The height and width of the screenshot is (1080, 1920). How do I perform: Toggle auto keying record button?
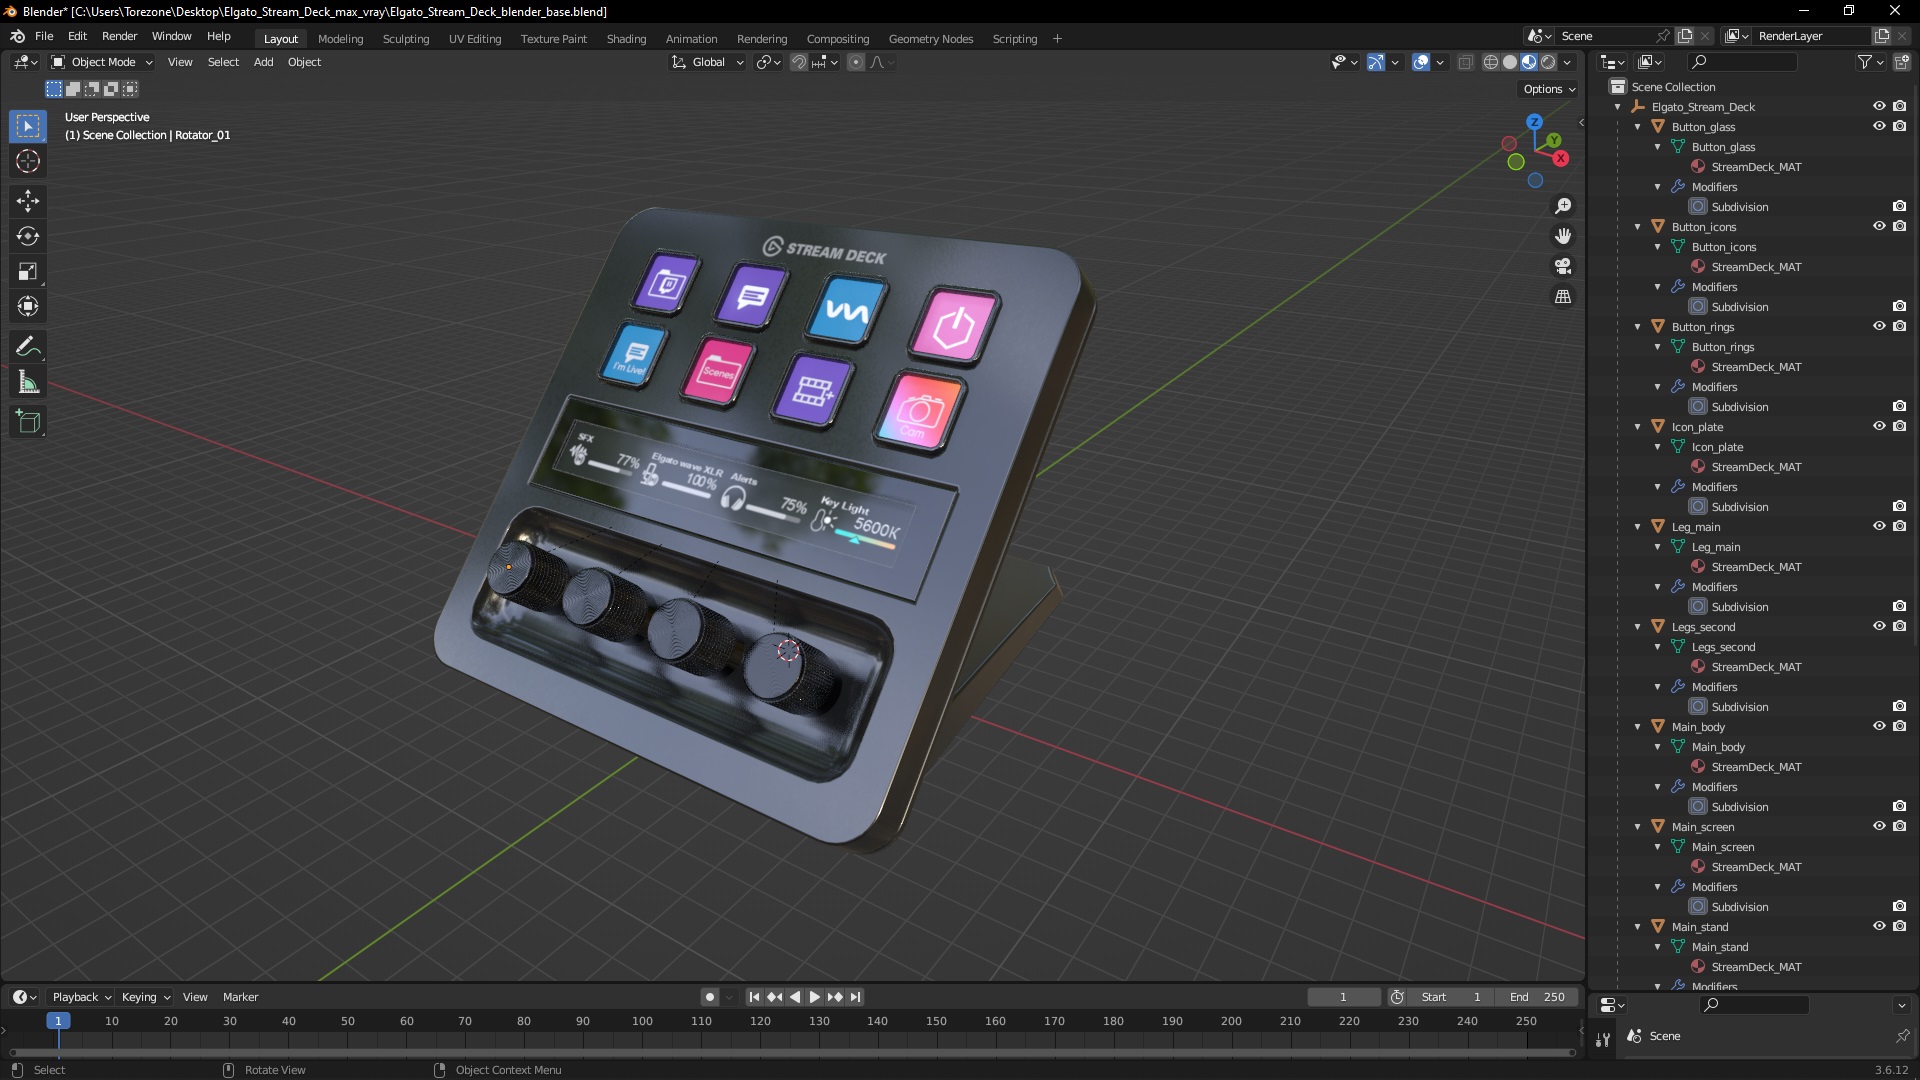click(710, 997)
